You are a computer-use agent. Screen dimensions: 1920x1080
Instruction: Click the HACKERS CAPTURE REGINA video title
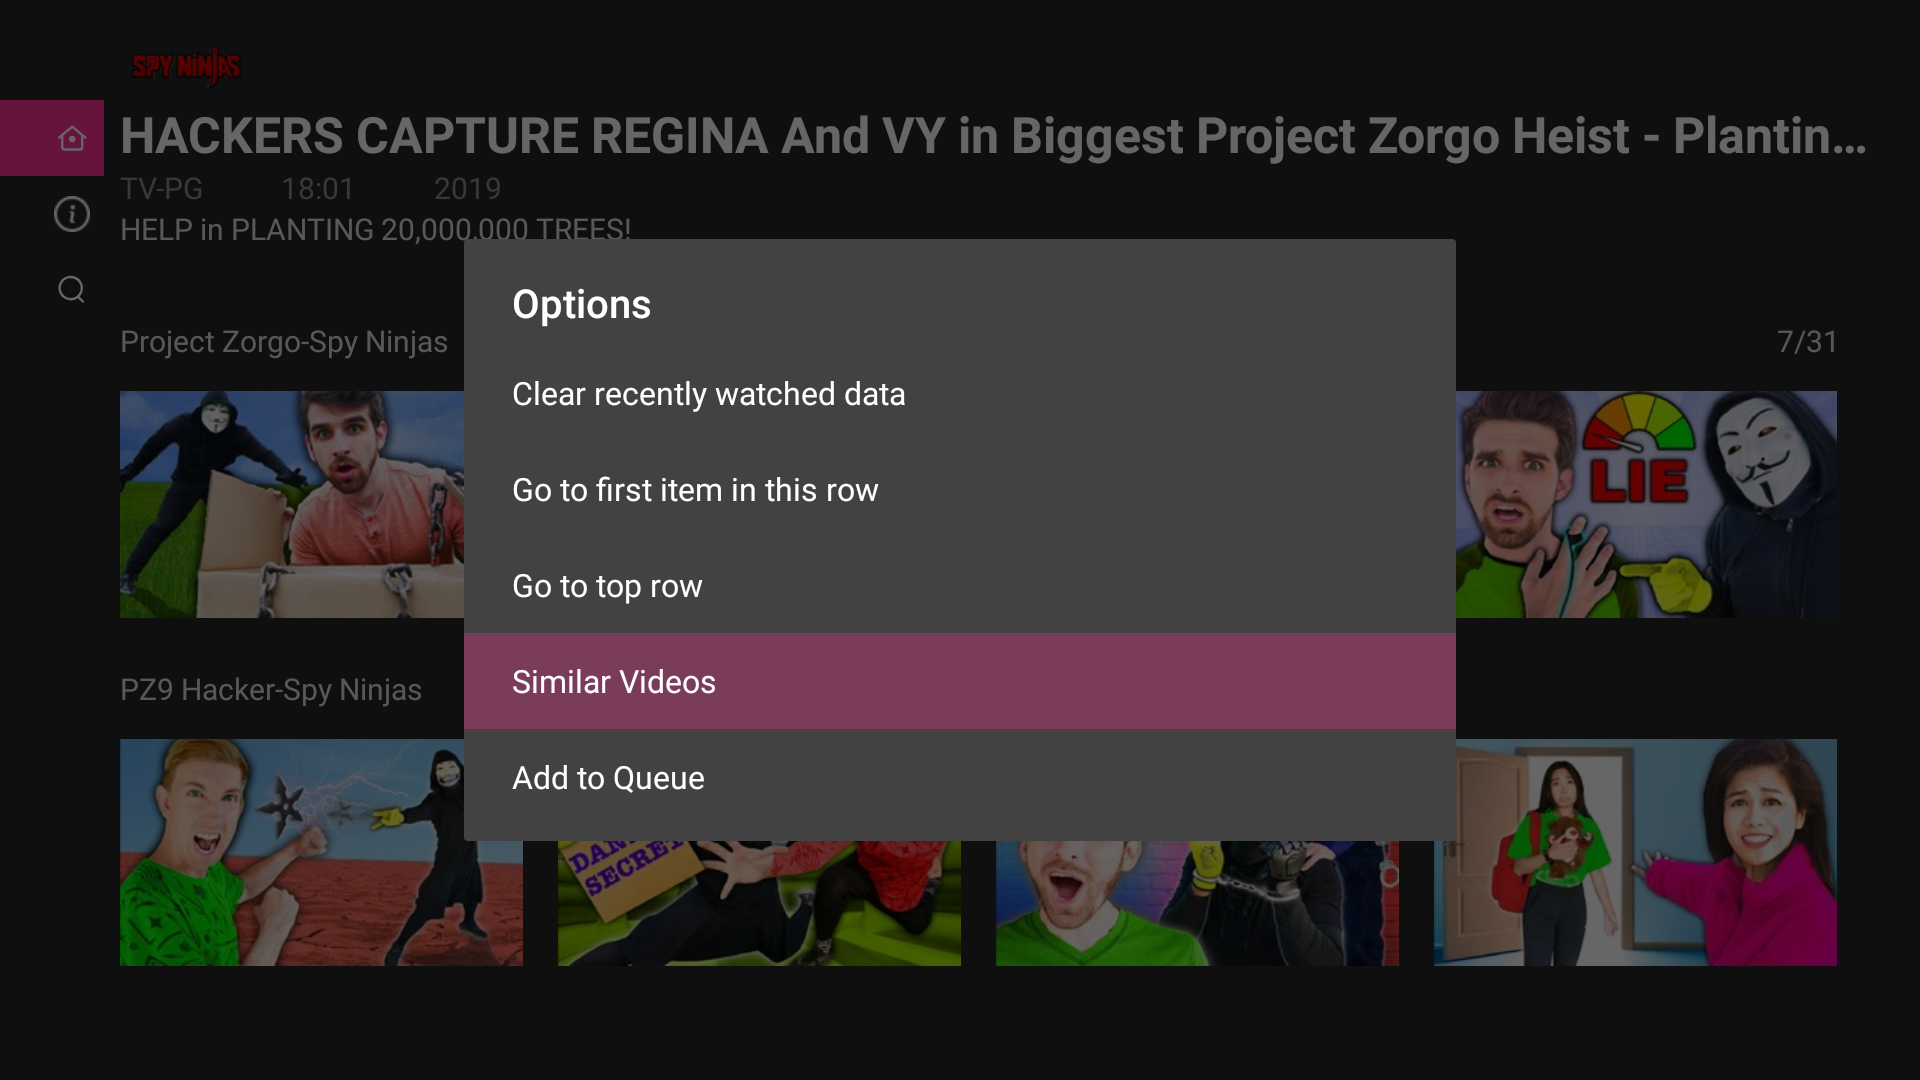pyautogui.click(x=992, y=136)
